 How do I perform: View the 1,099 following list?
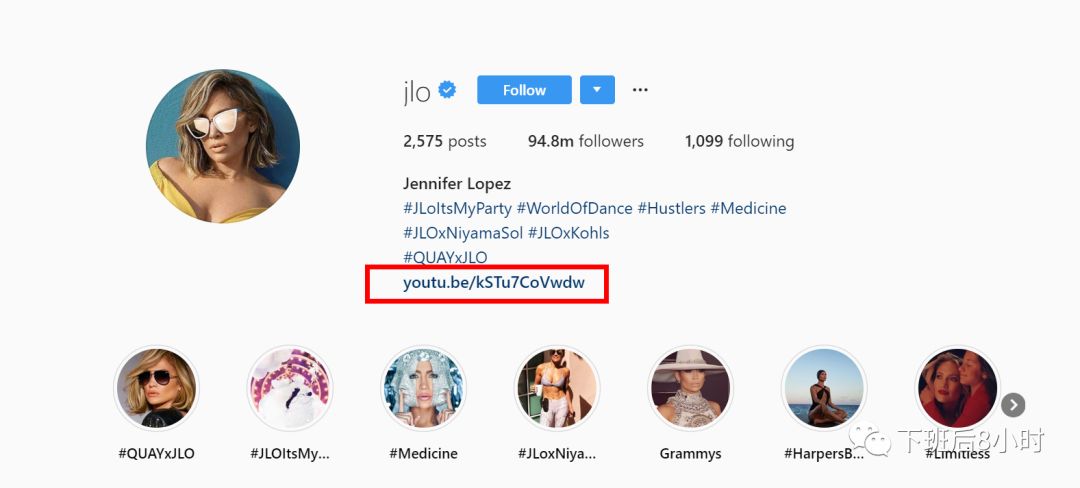tap(739, 142)
